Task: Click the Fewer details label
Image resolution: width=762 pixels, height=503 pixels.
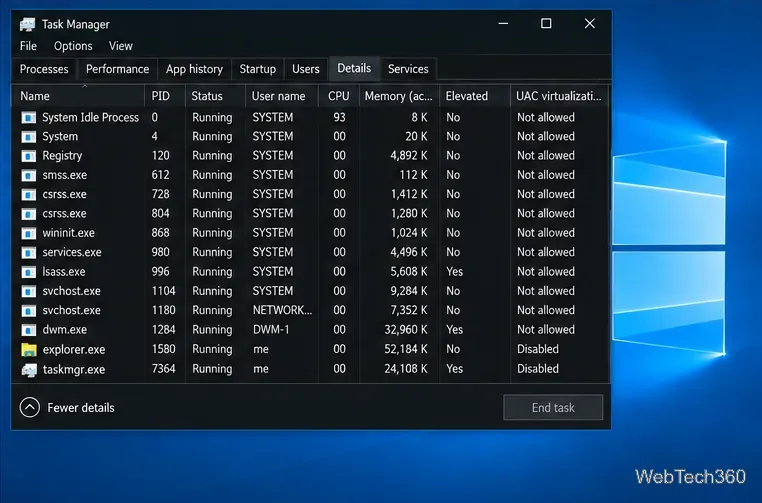Action: tap(81, 408)
